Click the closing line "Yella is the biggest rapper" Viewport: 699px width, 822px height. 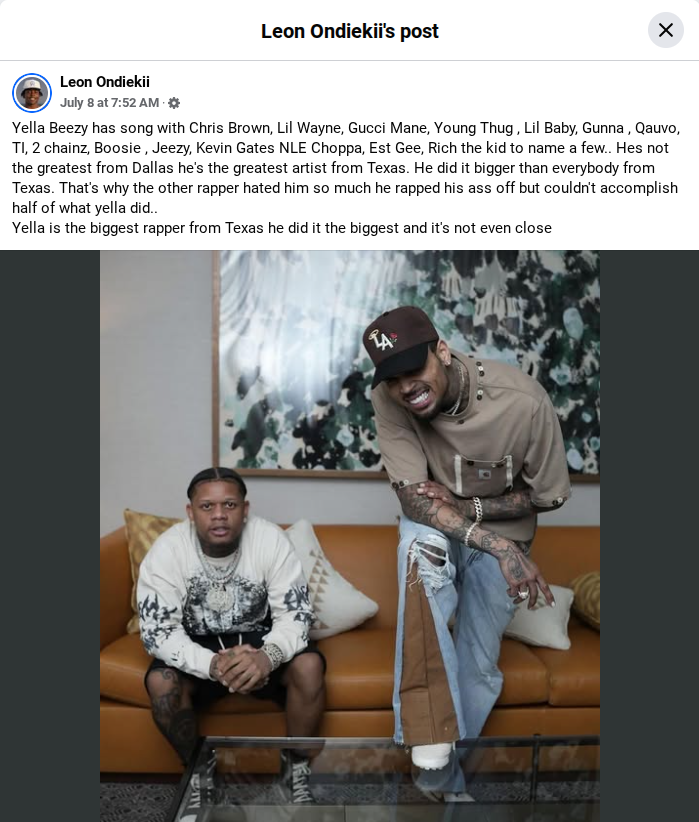[282, 228]
